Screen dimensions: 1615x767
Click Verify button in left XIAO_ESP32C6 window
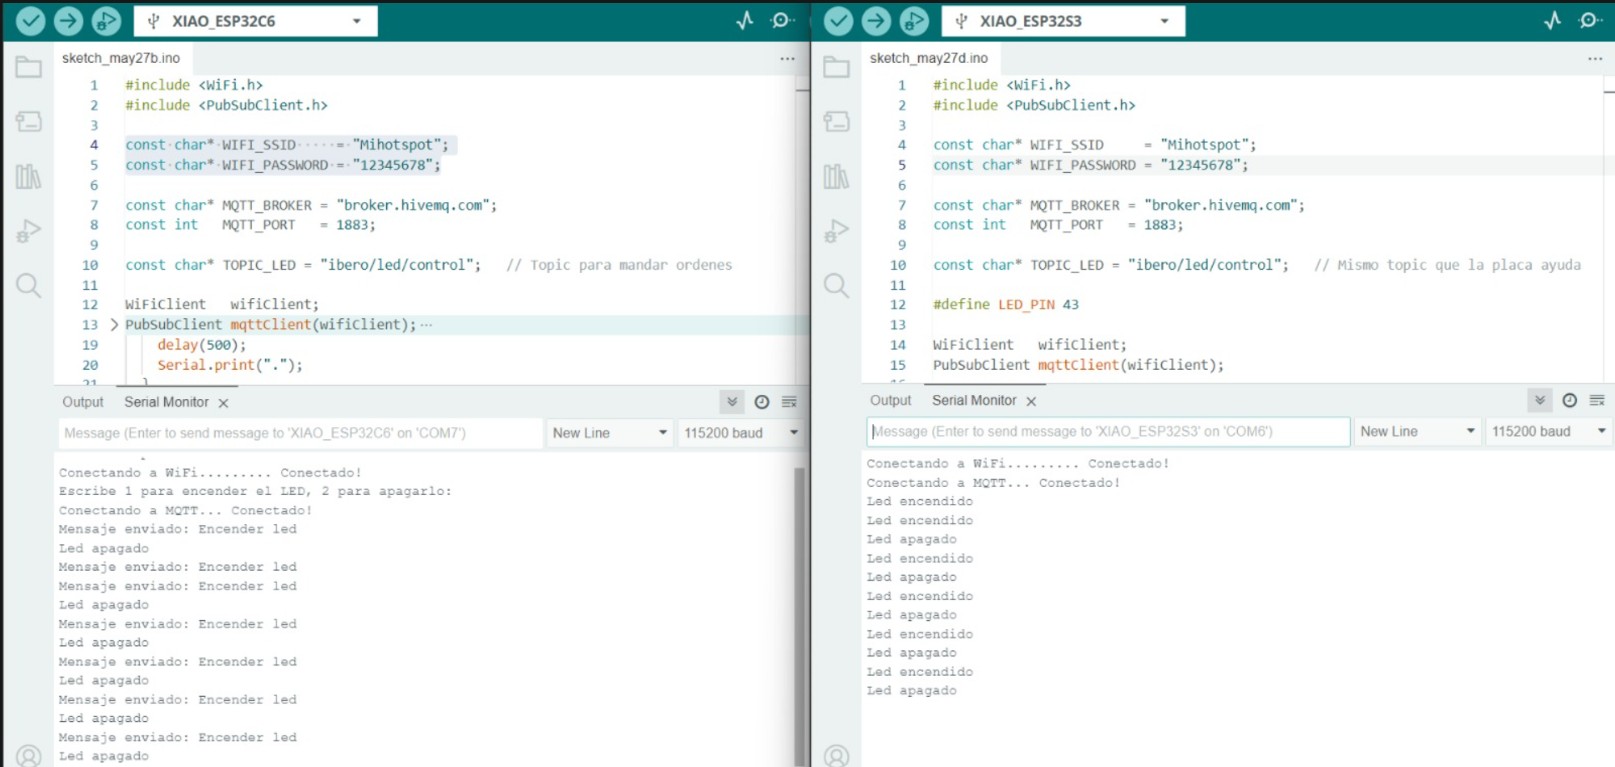click(30, 20)
